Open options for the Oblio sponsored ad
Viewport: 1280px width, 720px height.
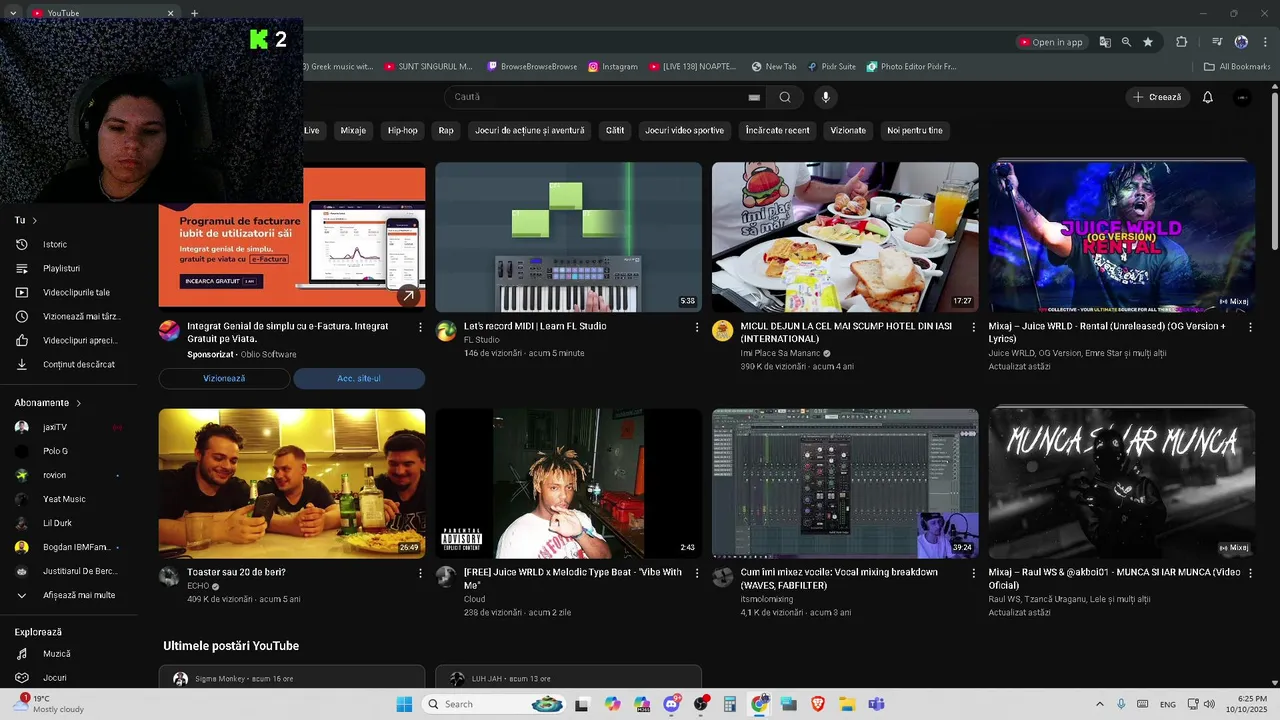(x=420, y=327)
